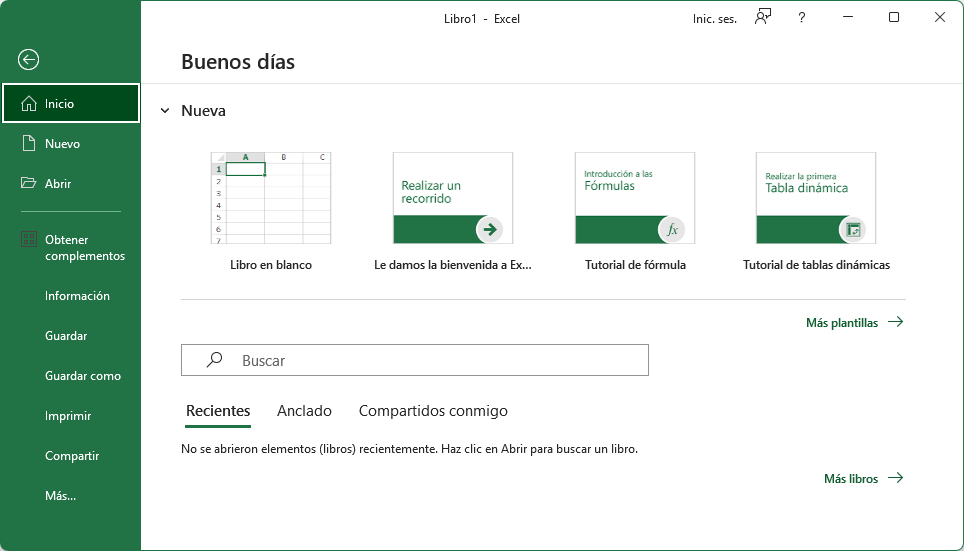Open the Inicio home page
The image size is (964, 551).
71,103
